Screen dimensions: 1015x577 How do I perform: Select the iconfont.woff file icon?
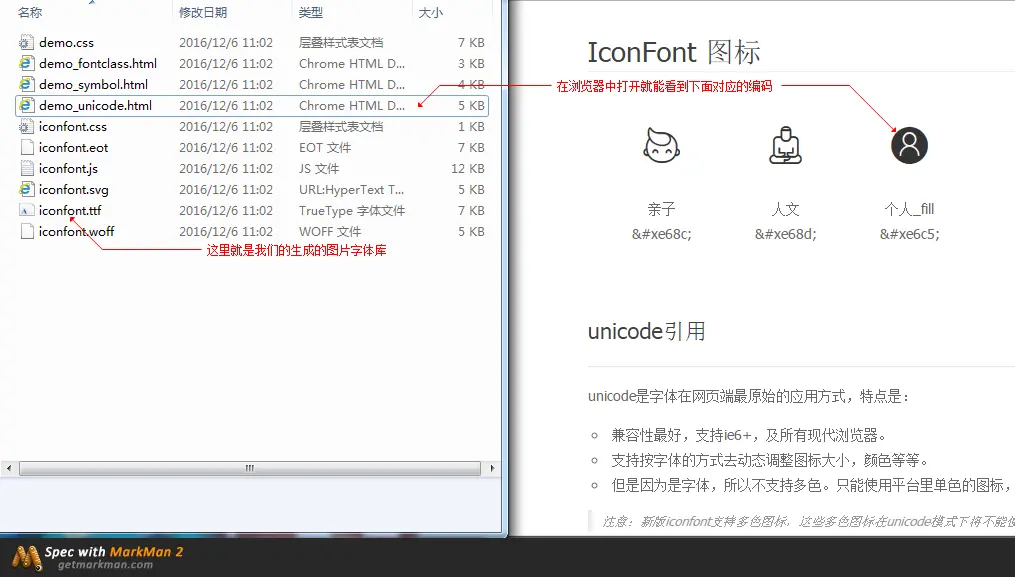click(27, 232)
